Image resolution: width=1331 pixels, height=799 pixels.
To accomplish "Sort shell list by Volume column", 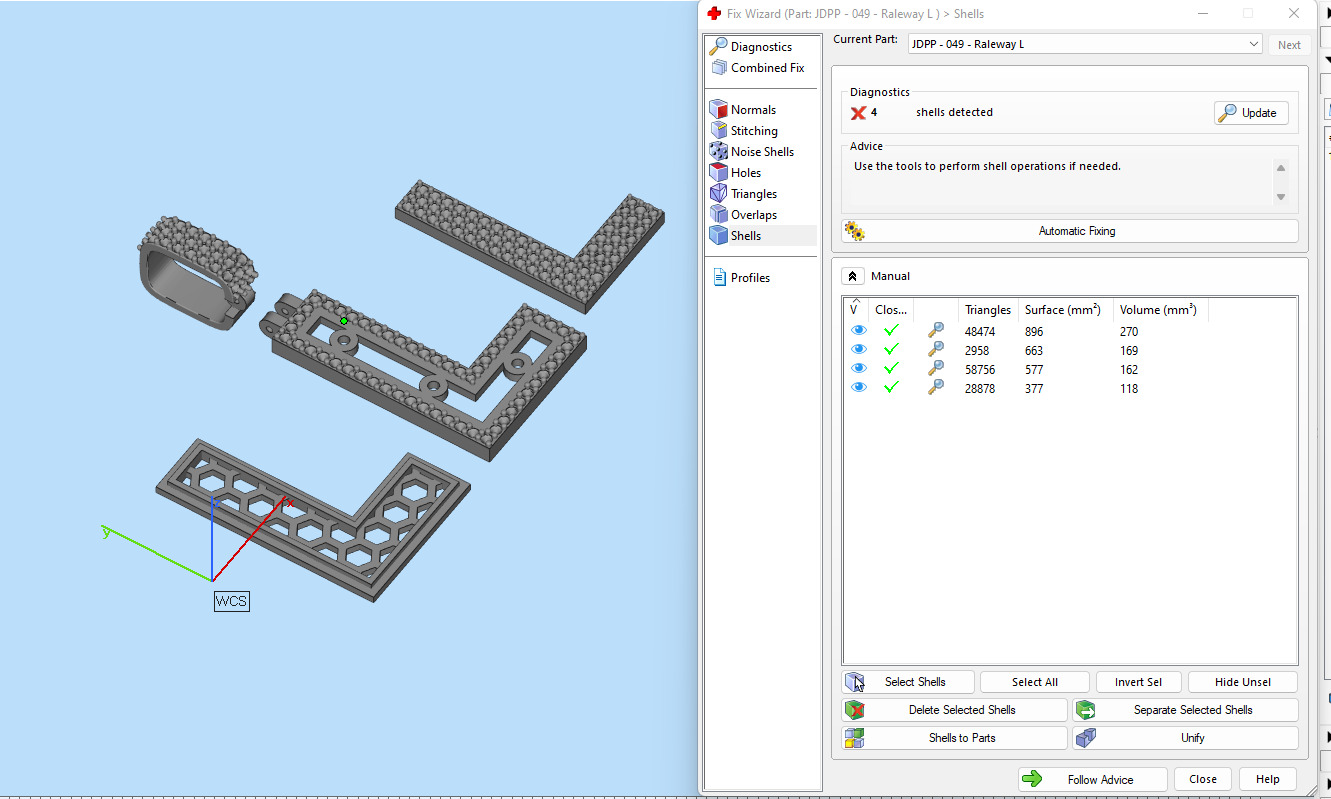I will tap(1161, 310).
